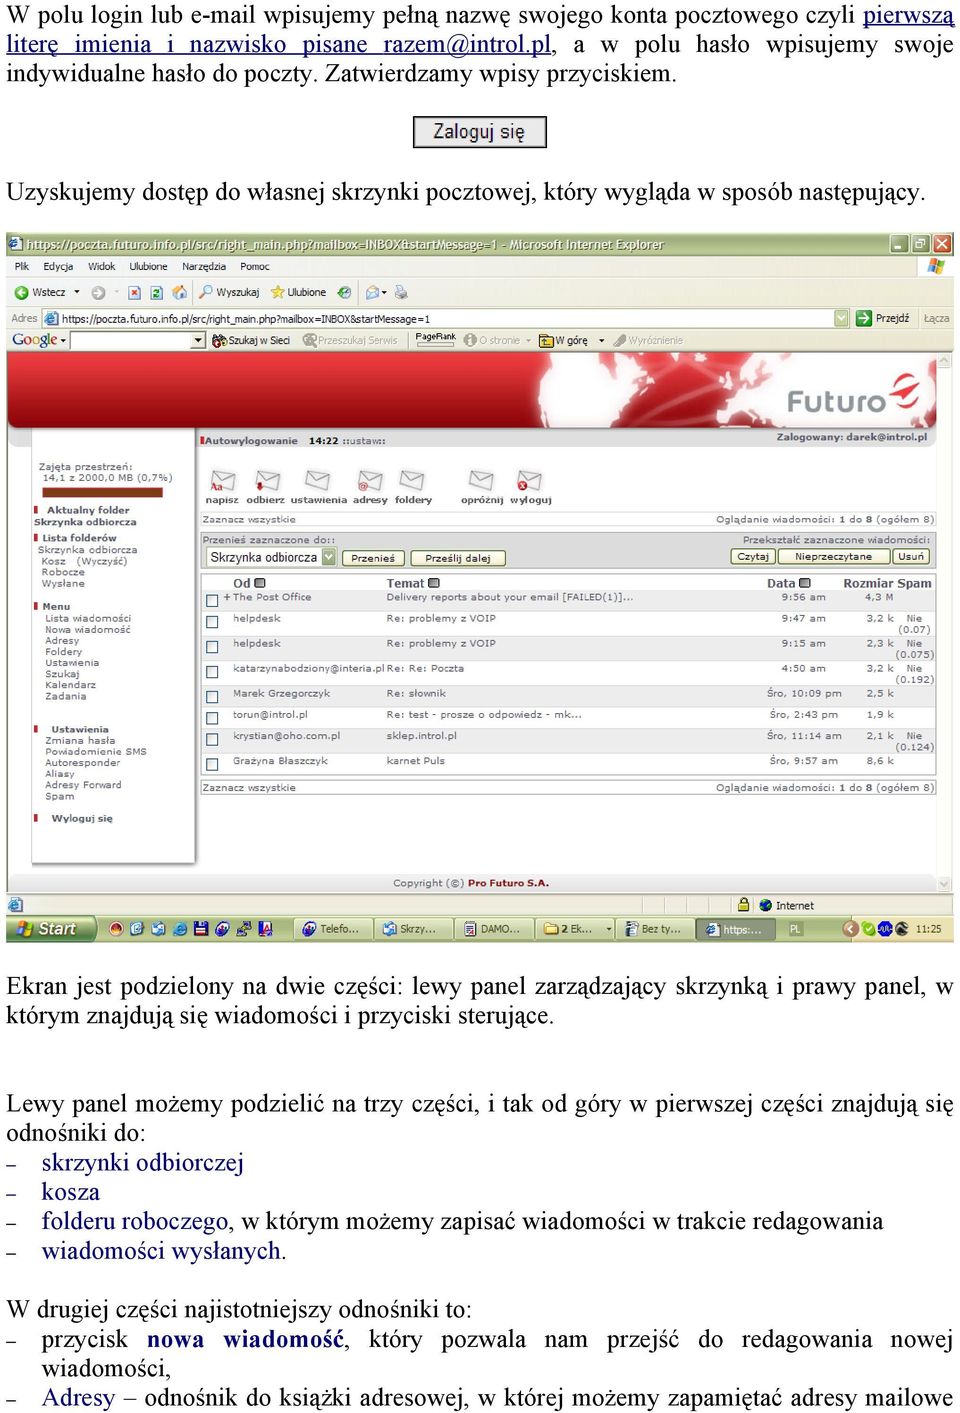Click the top Zaznacz wszystkie link
The image size is (960, 1413).
tap(249, 519)
